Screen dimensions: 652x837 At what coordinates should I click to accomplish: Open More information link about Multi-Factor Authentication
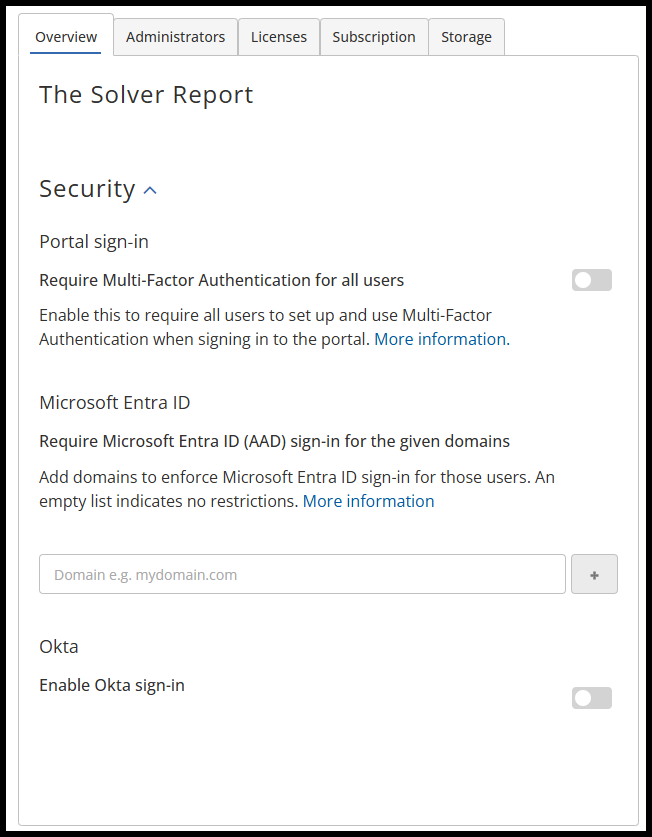click(440, 339)
